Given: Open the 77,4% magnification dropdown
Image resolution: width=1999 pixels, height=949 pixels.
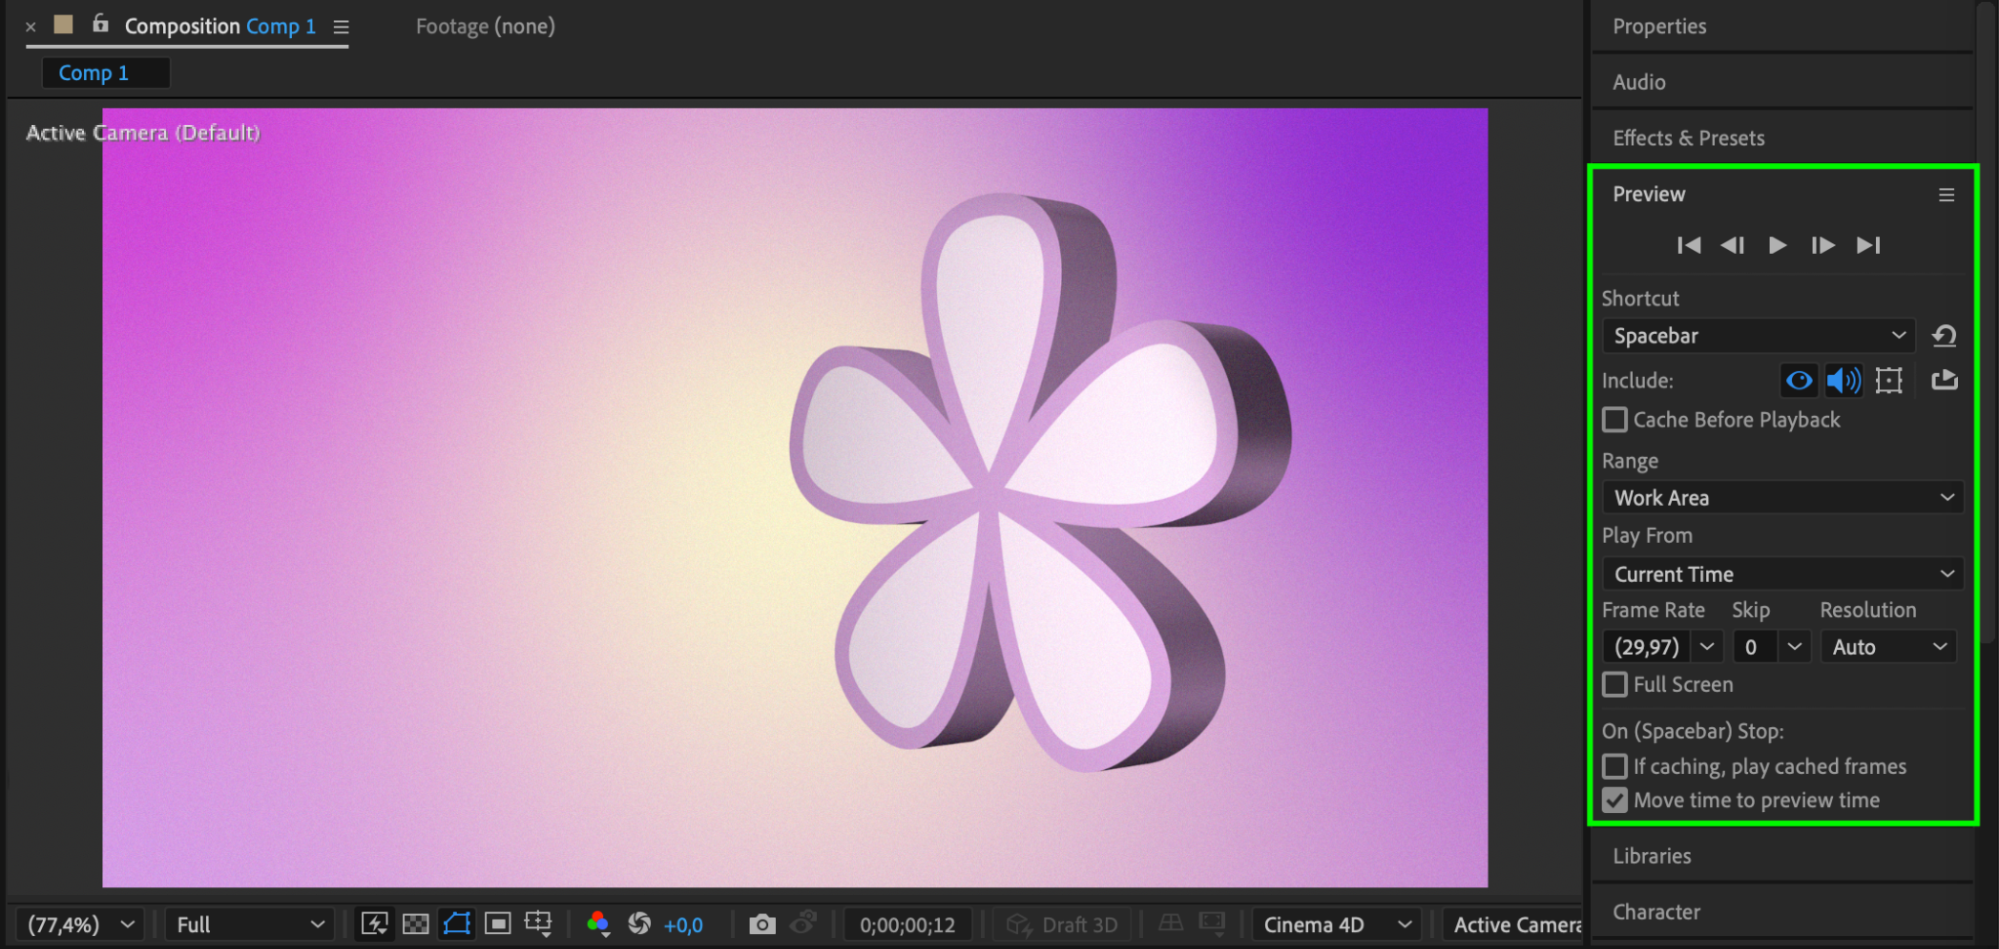Looking at the screenshot, I should pyautogui.click(x=80, y=925).
